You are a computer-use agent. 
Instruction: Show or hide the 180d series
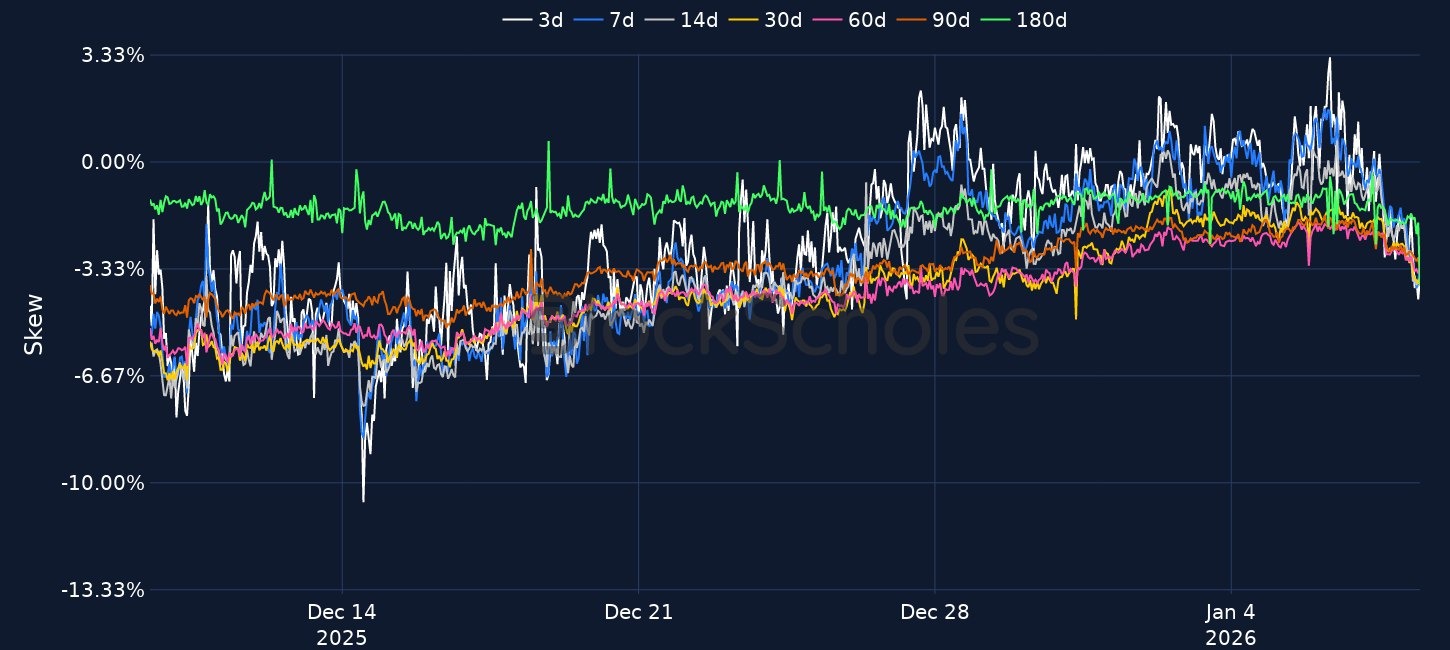click(x=1024, y=19)
